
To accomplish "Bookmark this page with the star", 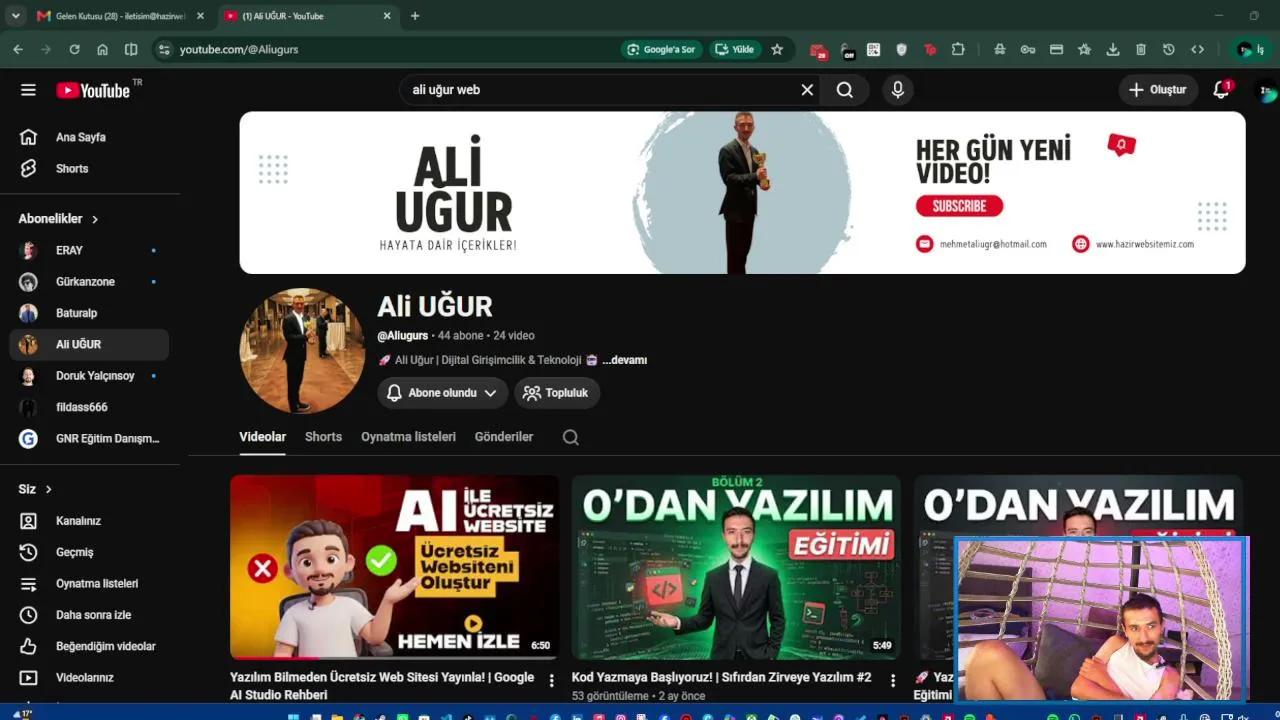I will tap(777, 49).
